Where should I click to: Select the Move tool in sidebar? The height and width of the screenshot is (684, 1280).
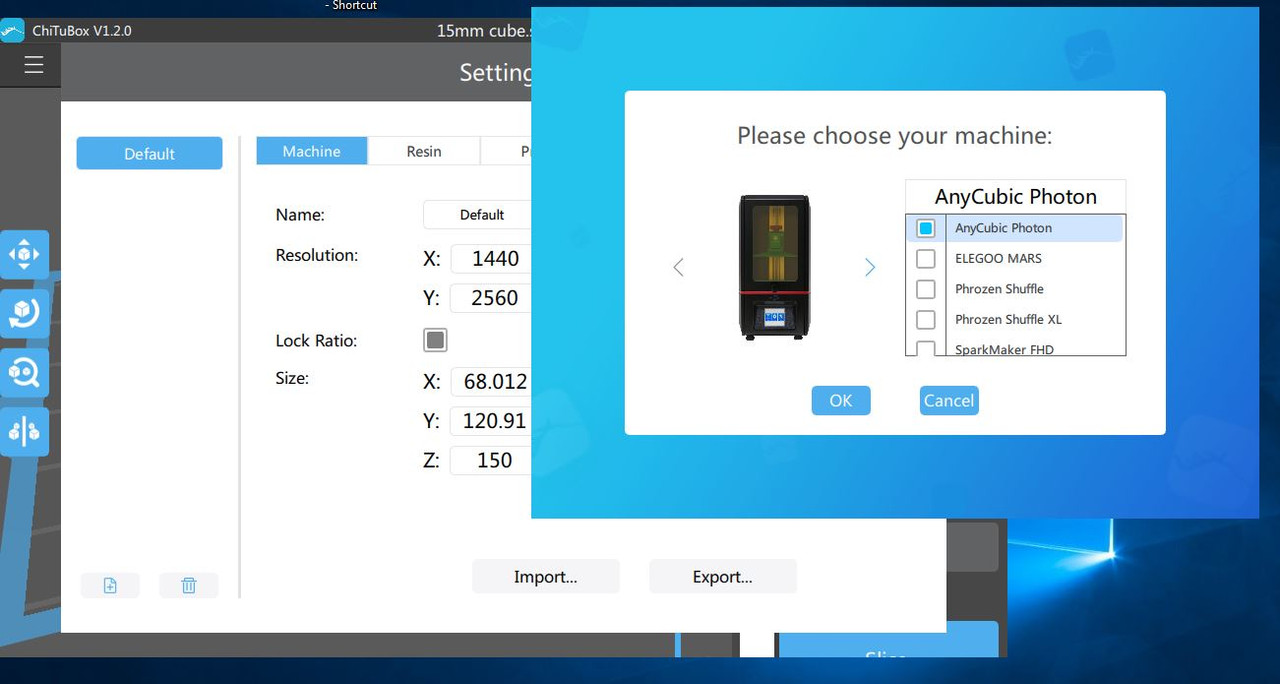coord(24,253)
